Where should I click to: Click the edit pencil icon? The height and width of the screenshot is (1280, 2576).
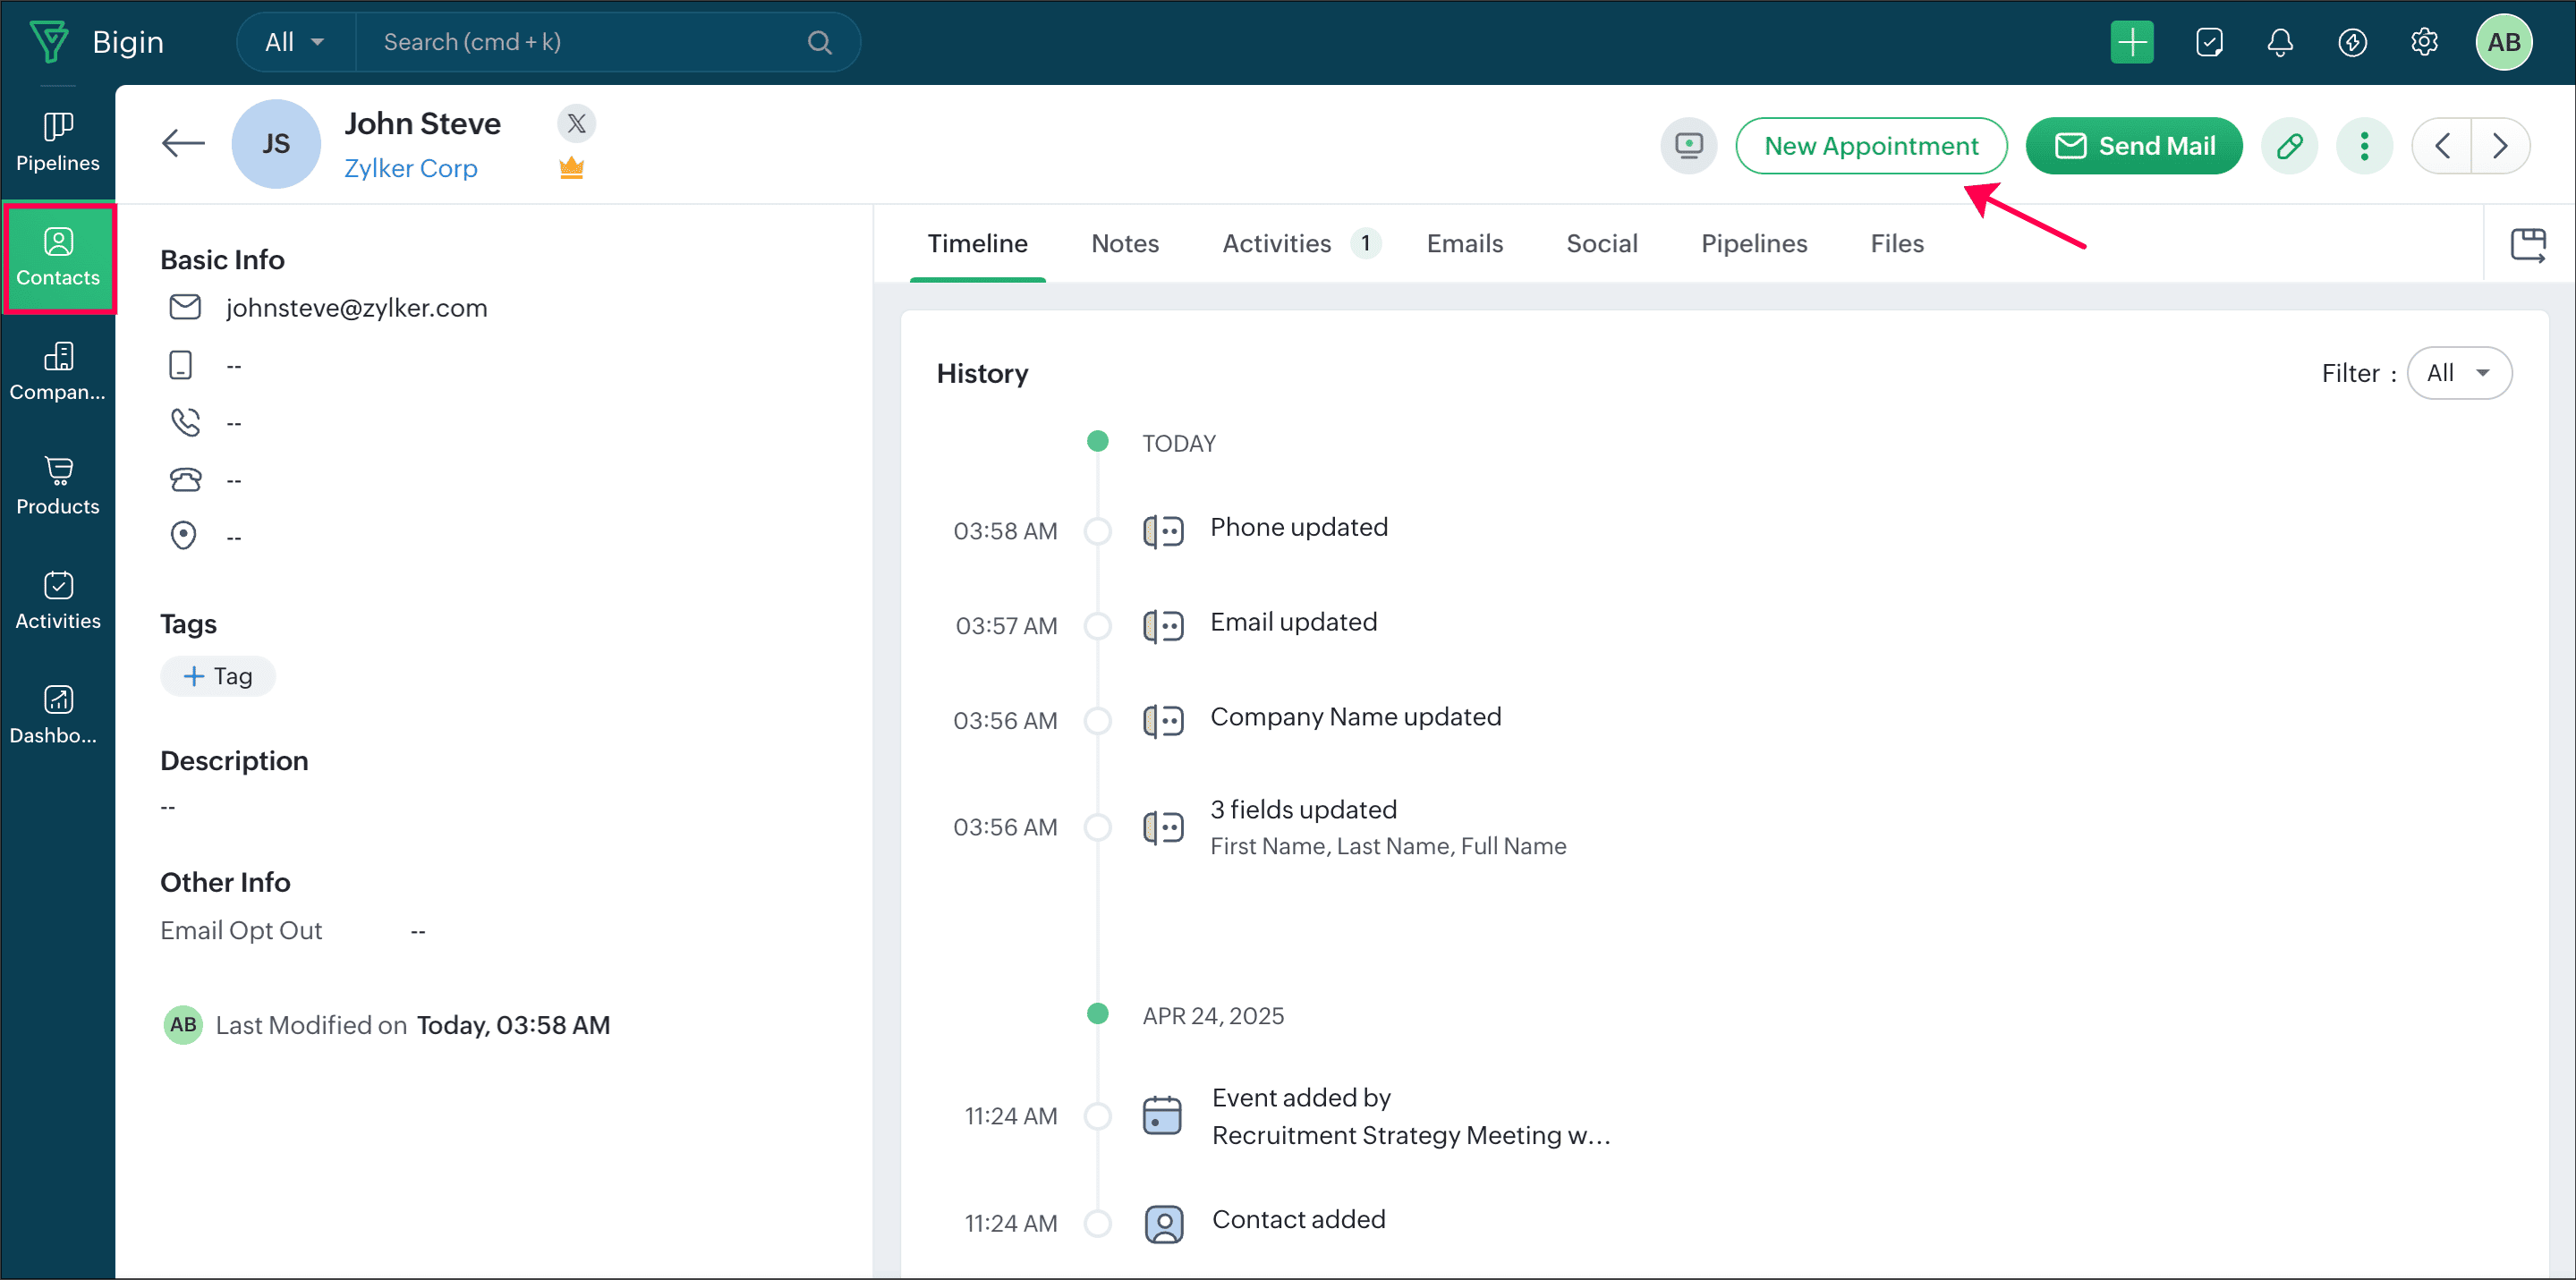pyautogui.click(x=2289, y=146)
